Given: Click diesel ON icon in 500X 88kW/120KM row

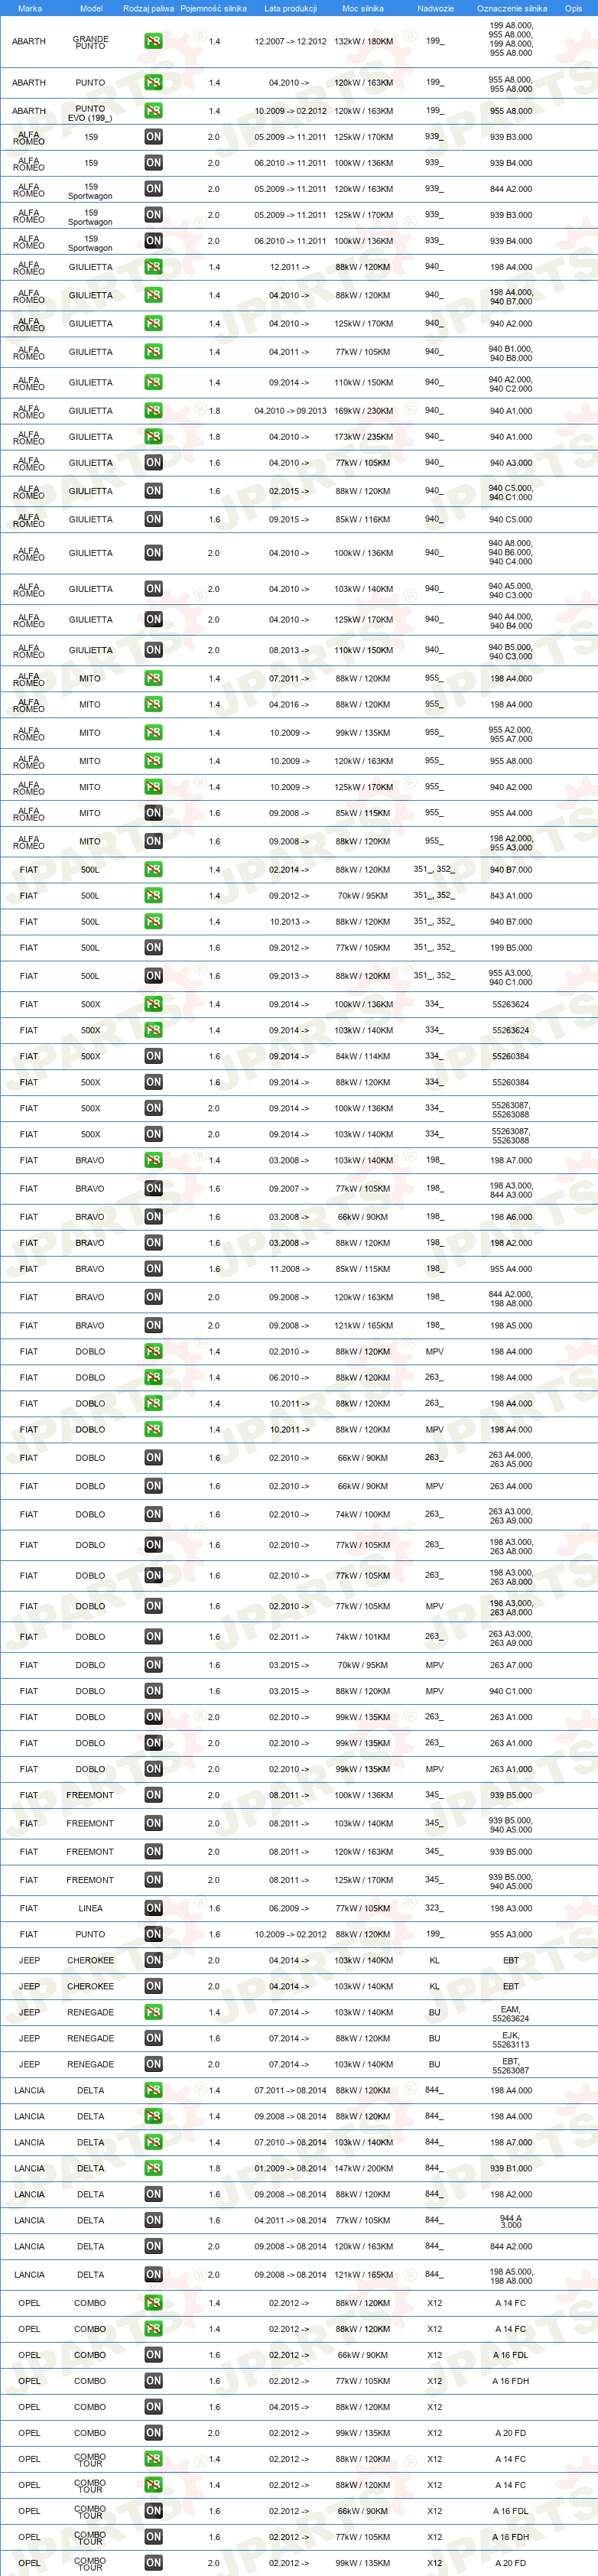Looking at the screenshot, I should (x=153, y=1082).
